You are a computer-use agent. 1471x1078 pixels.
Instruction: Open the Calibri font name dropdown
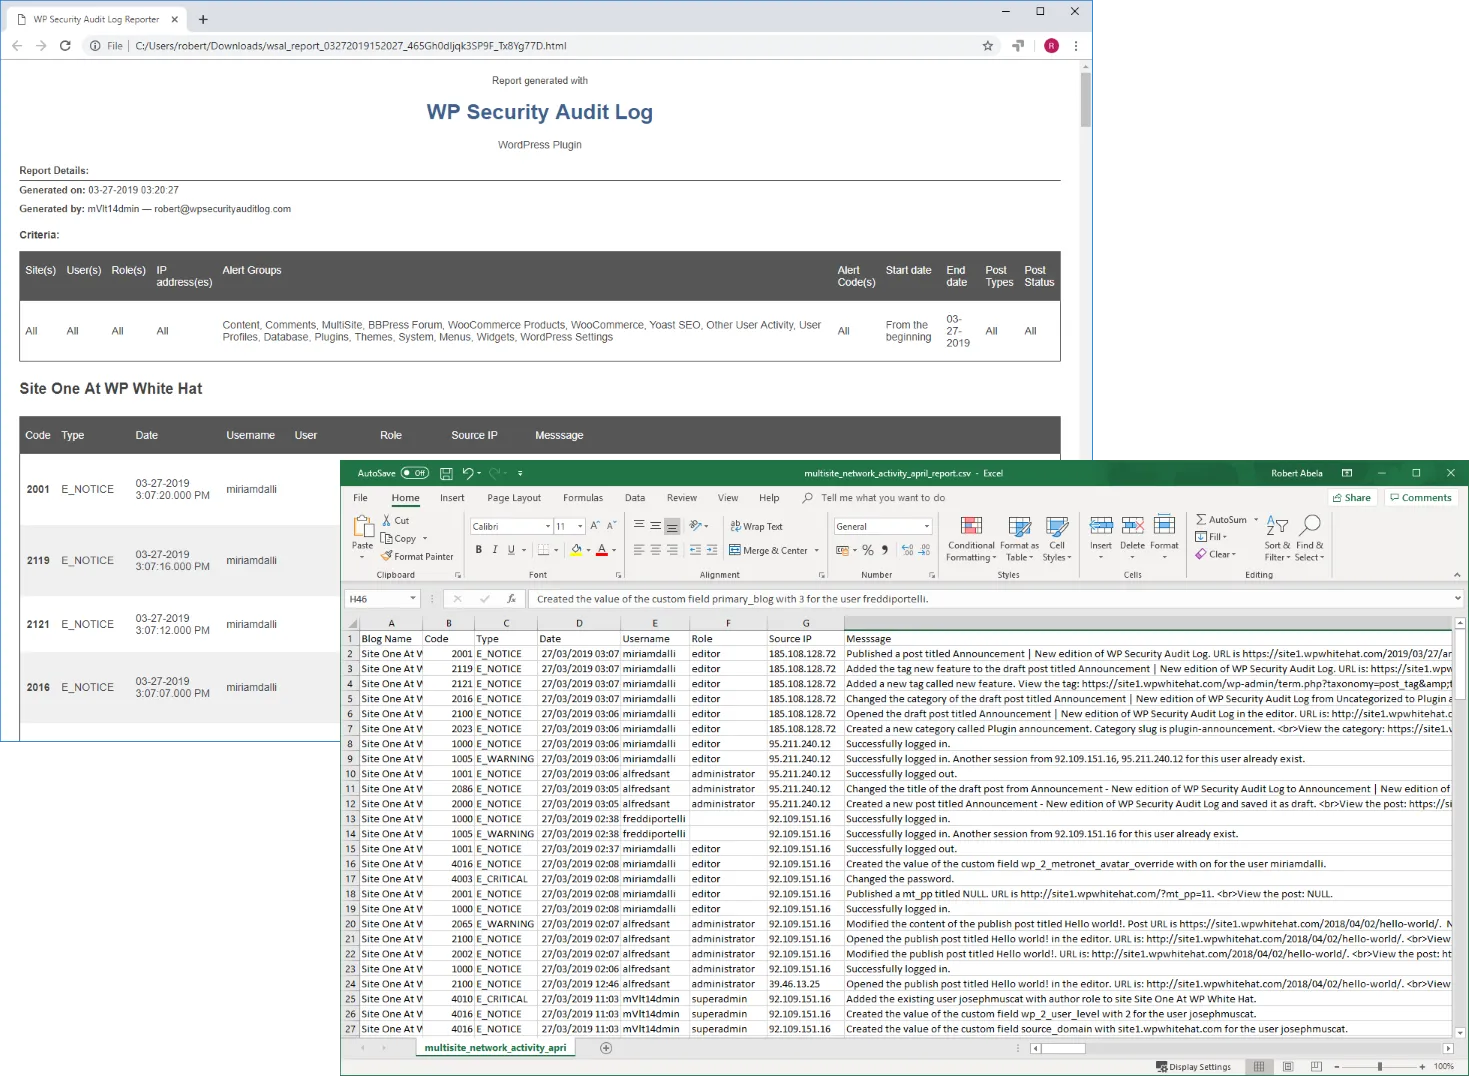548,527
